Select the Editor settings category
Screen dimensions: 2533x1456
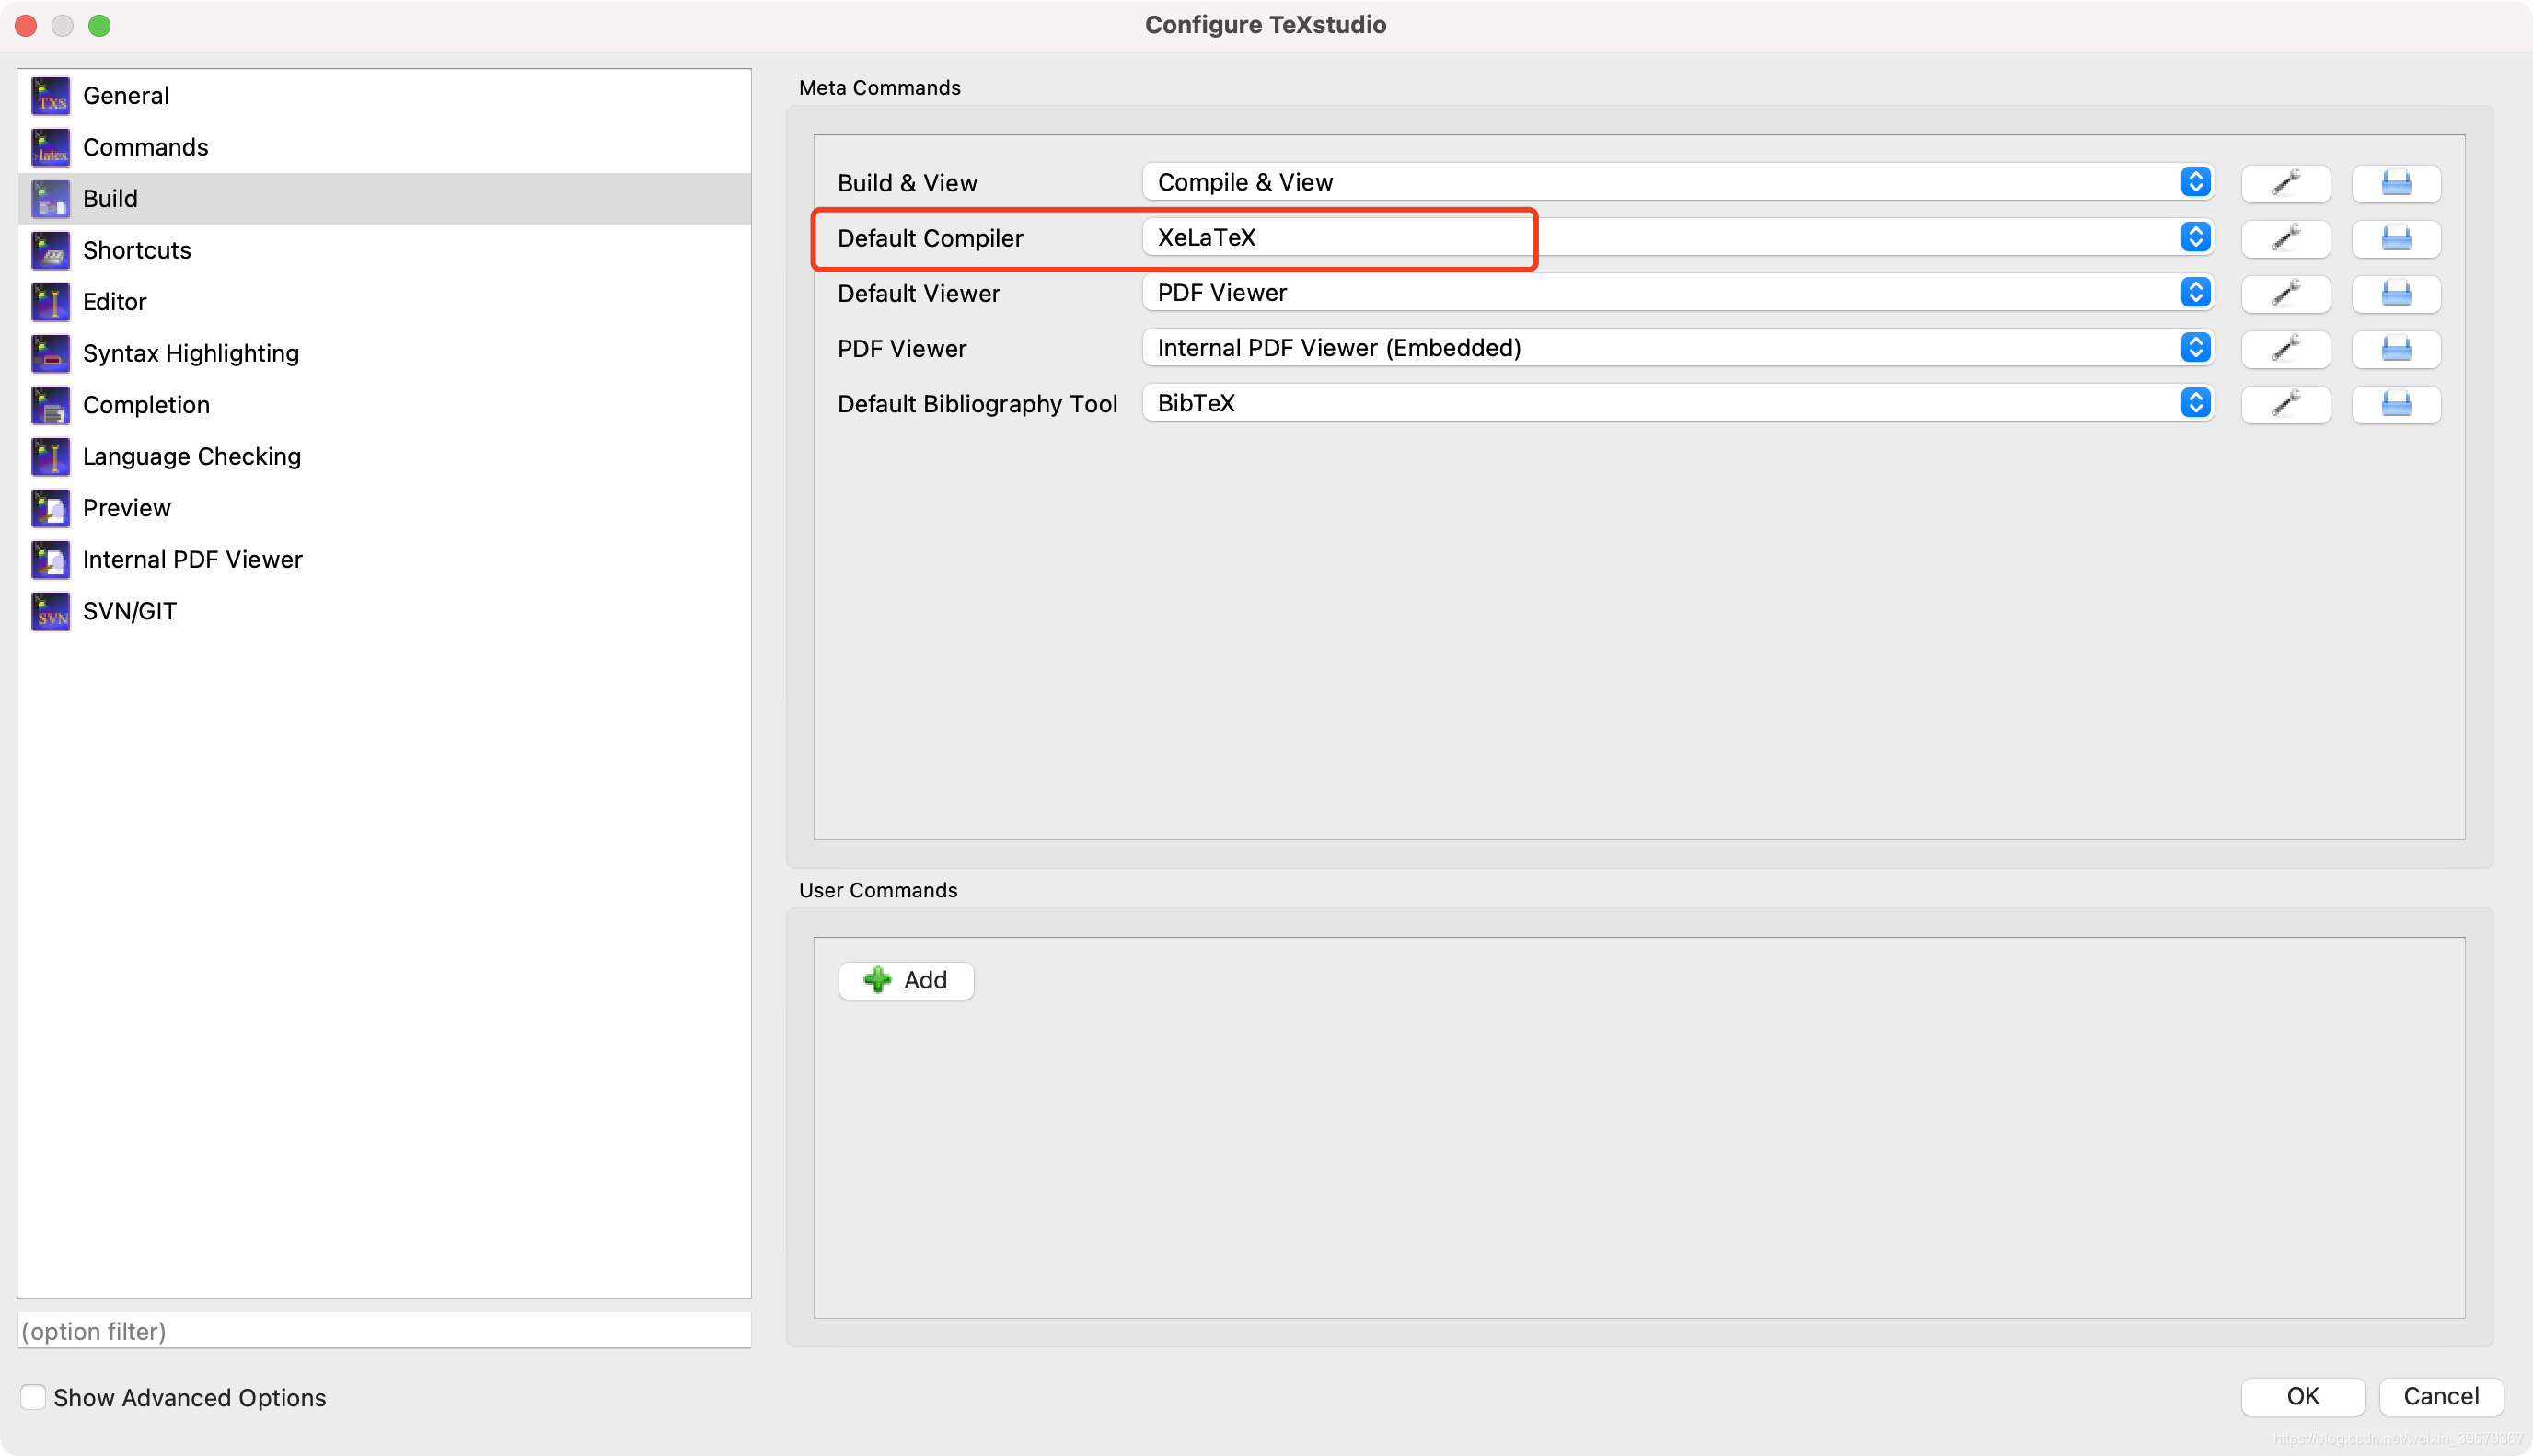point(114,302)
